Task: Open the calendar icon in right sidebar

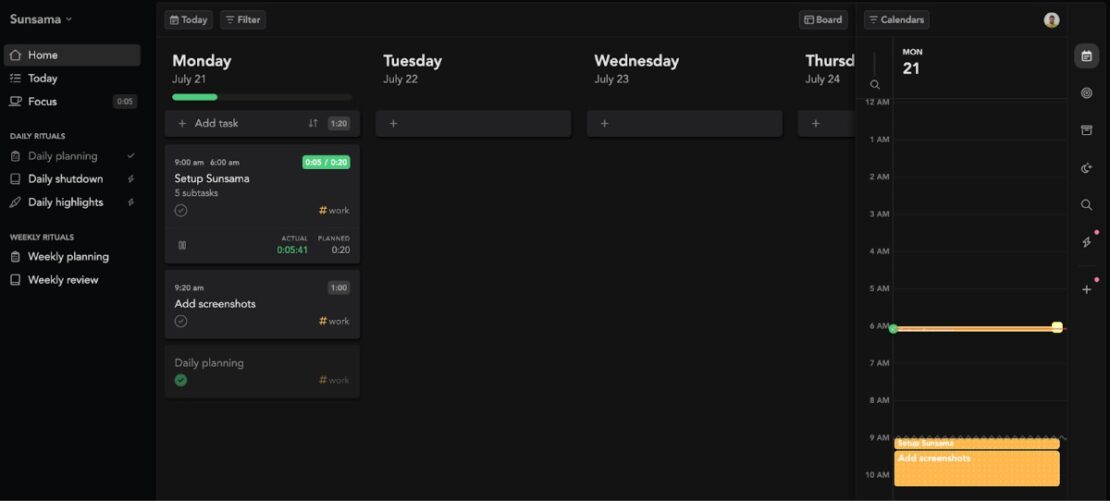Action: [1087, 56]
